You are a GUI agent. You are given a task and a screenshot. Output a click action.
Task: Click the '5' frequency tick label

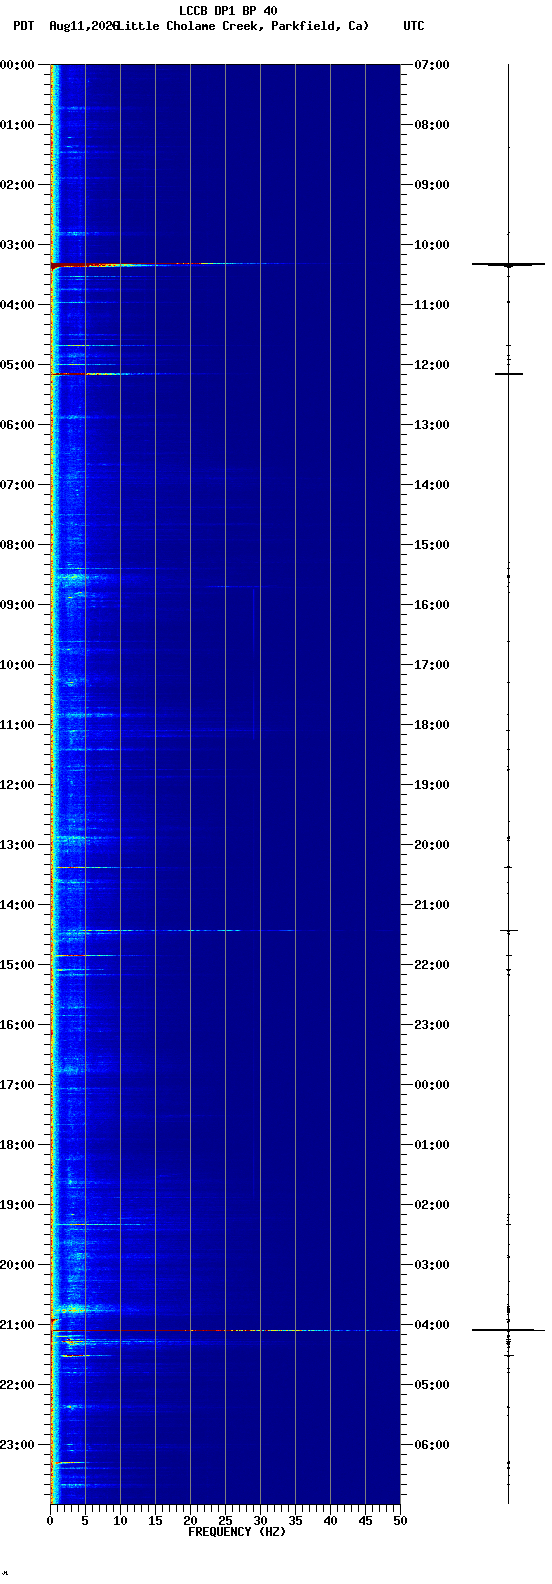click(85, 1521)
